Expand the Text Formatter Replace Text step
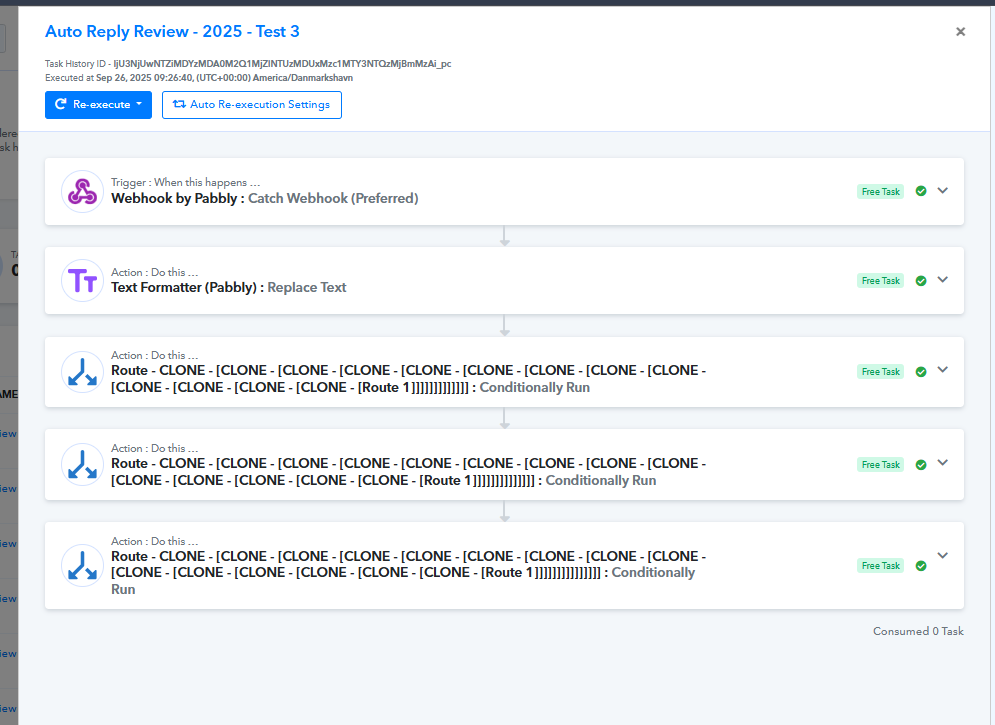 tap(942, 279)
